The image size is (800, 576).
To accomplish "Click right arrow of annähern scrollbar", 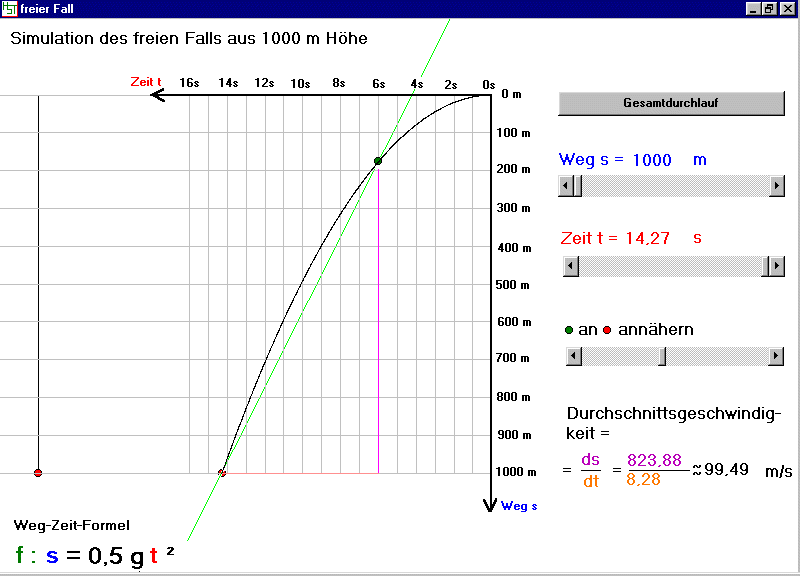I will (776, 356).
